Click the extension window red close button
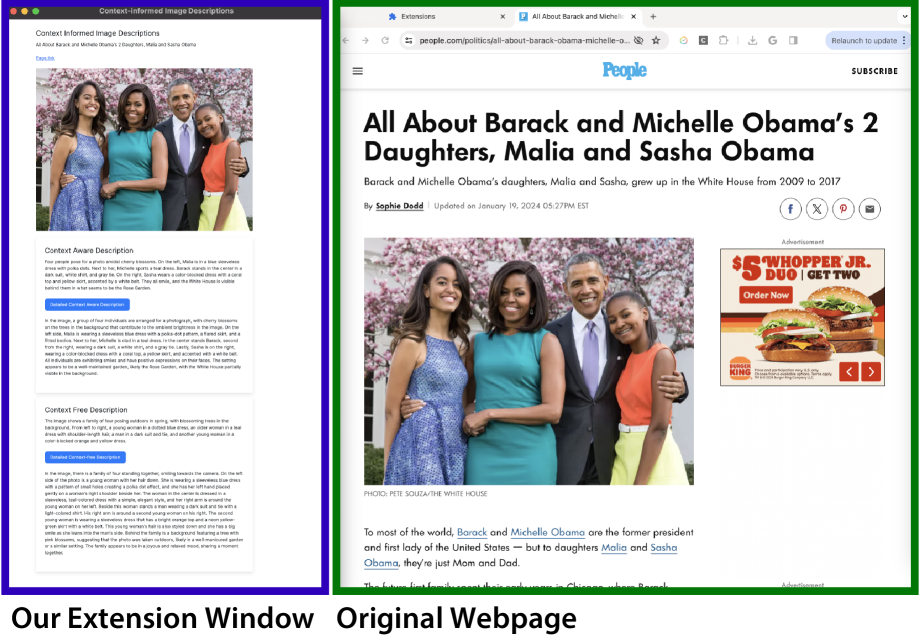 click(14, 11)
